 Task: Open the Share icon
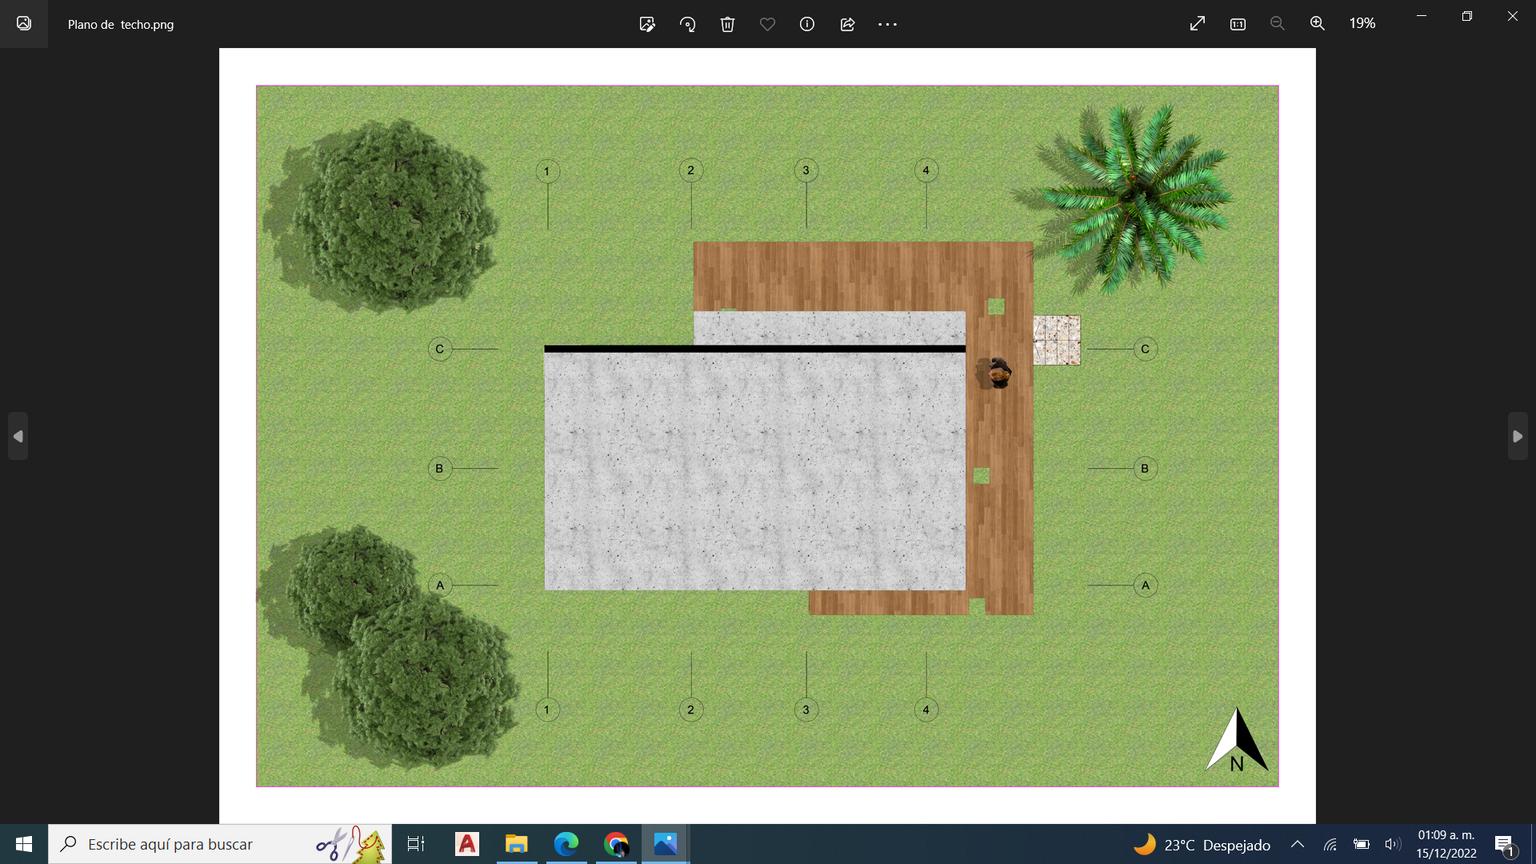point(847,24)
